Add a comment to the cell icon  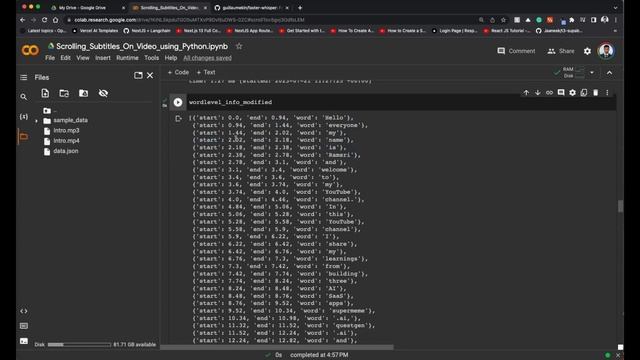(561, 93)
